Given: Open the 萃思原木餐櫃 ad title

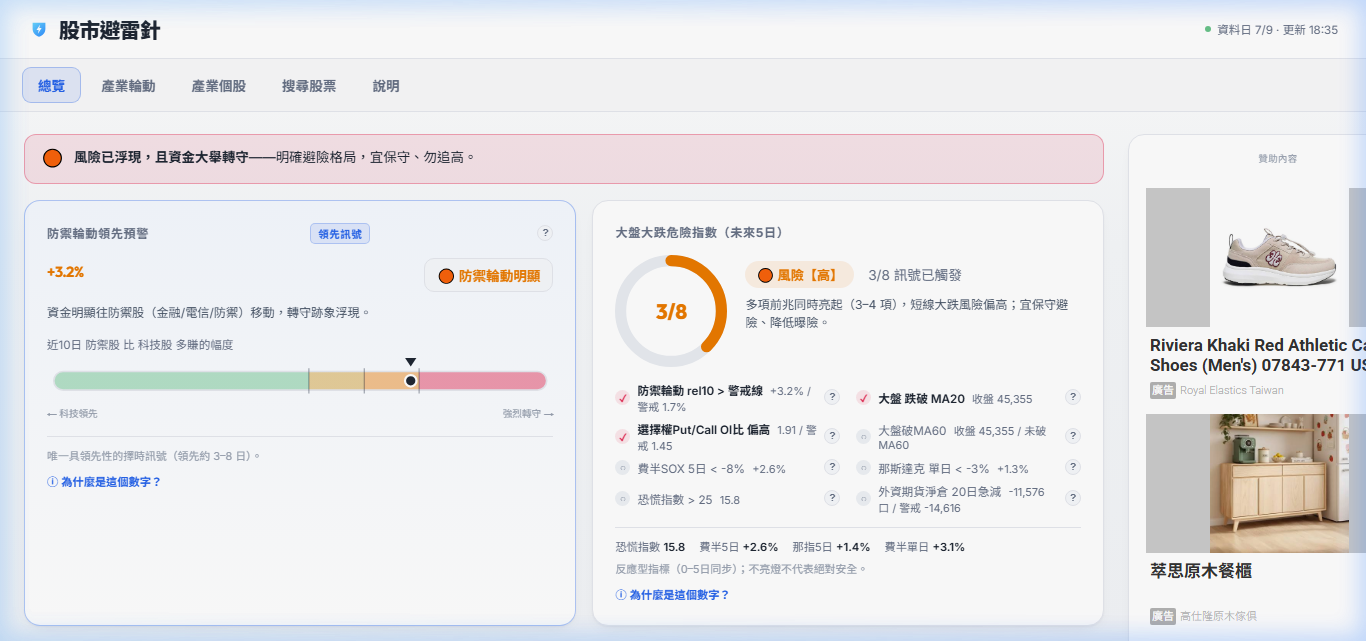Looking at the screenshot, I should tap(1201, 571).
